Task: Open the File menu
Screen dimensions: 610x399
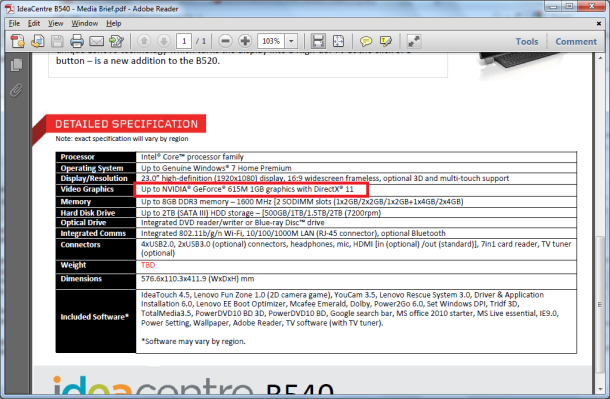Action: (14, 23)
